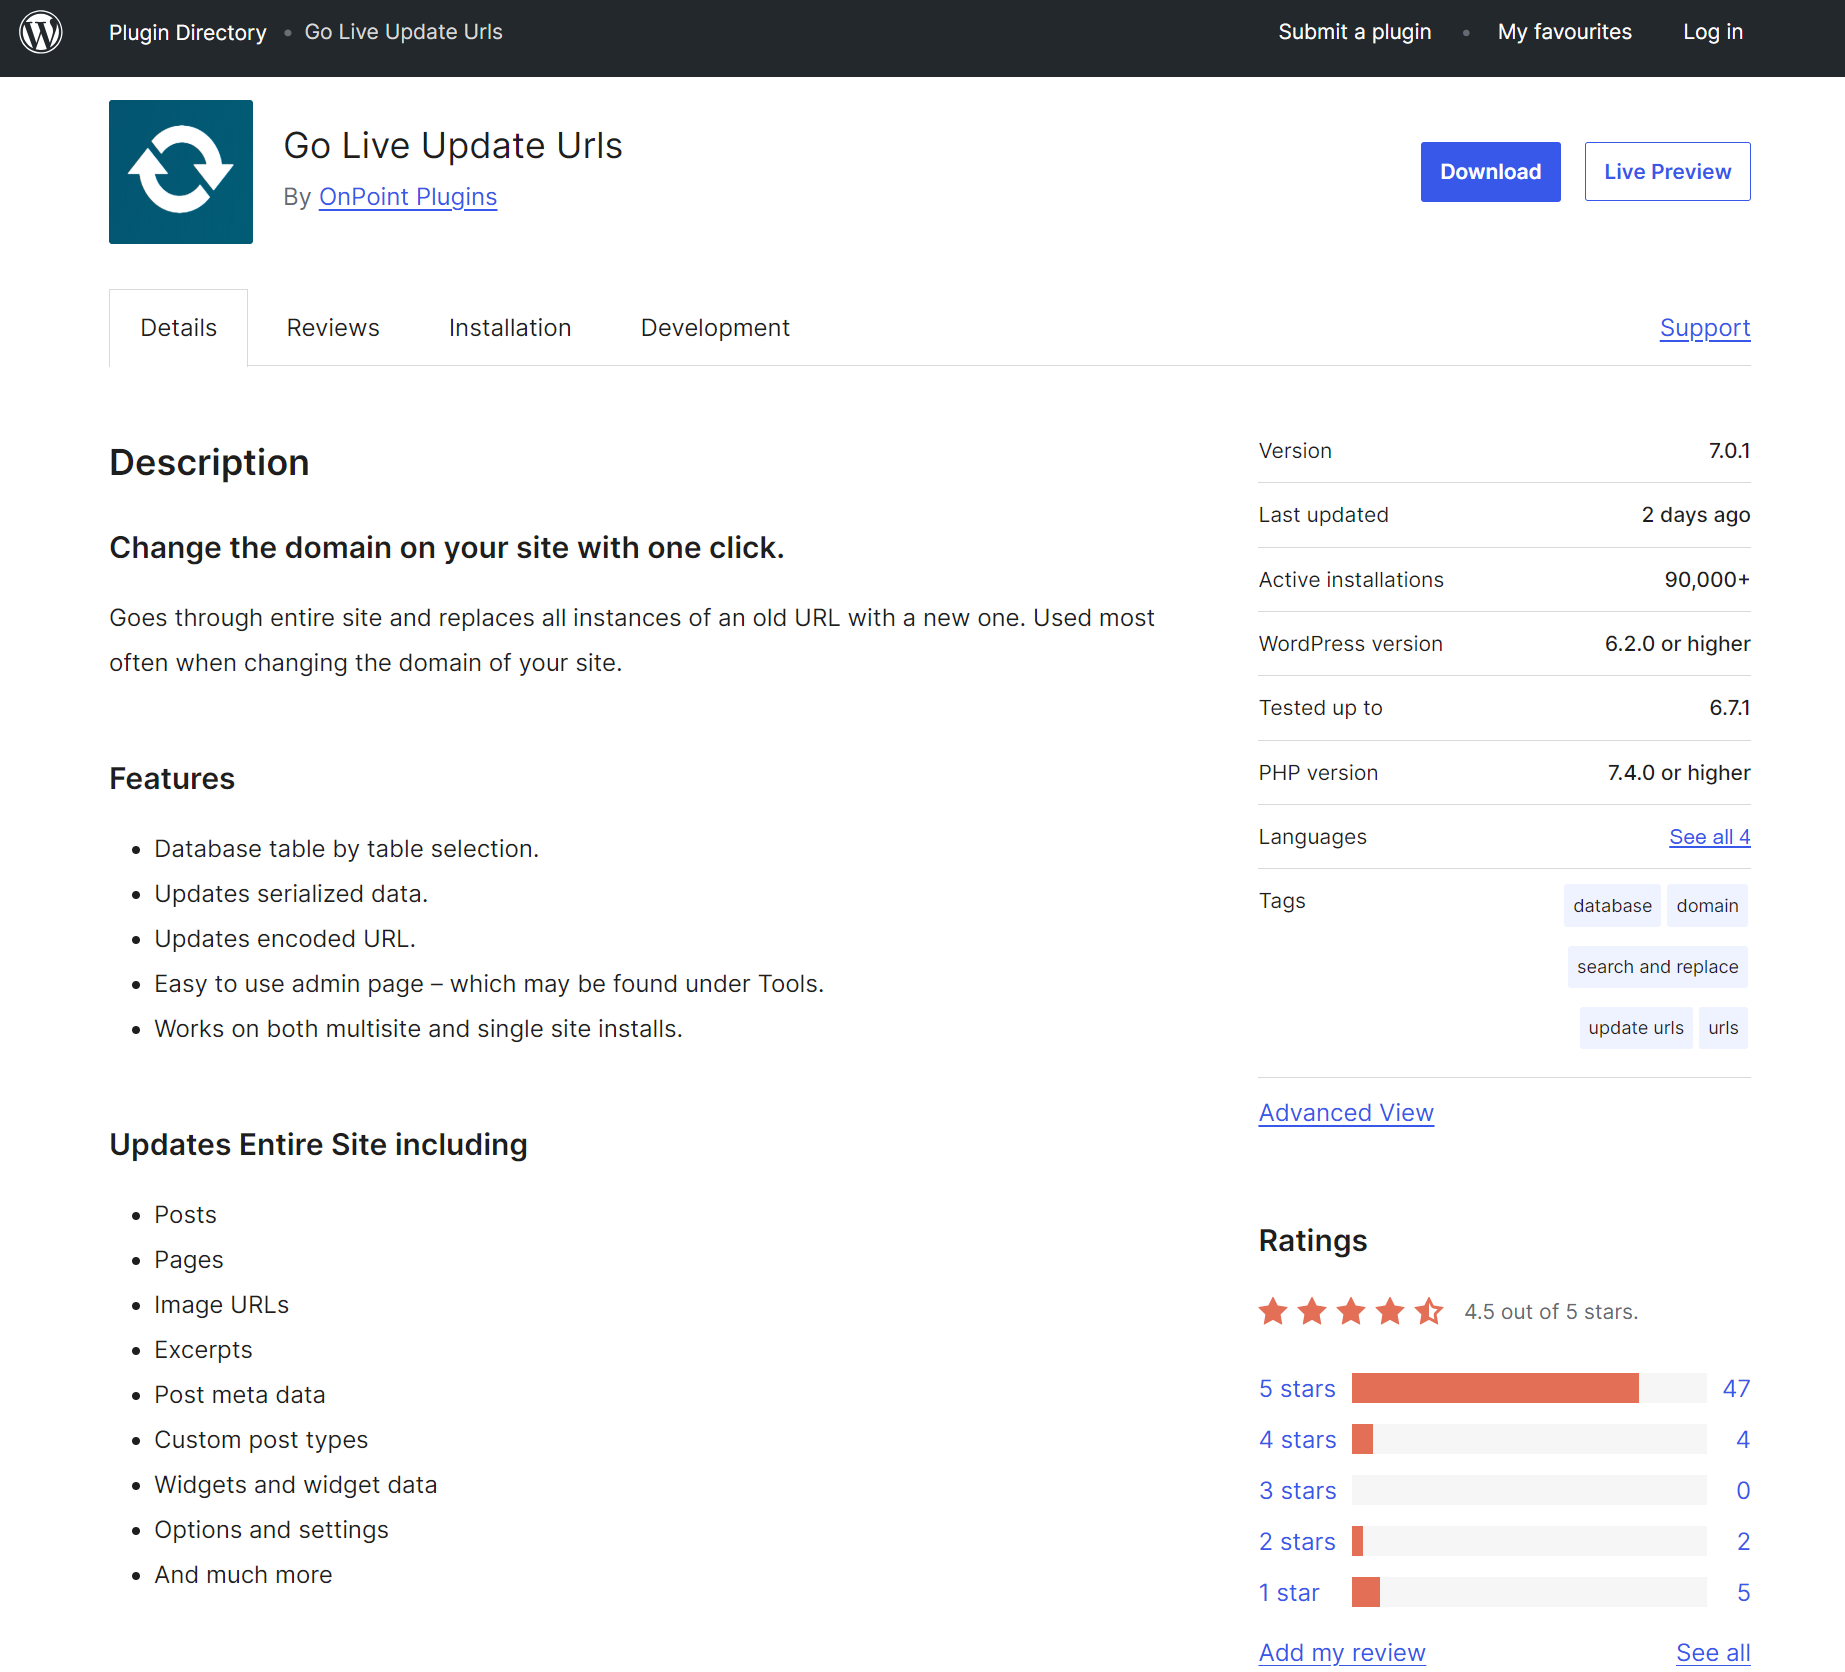Click the Live Preview button
The width and height of the screenshot is (1845, 1672).
pos(1668,172)
